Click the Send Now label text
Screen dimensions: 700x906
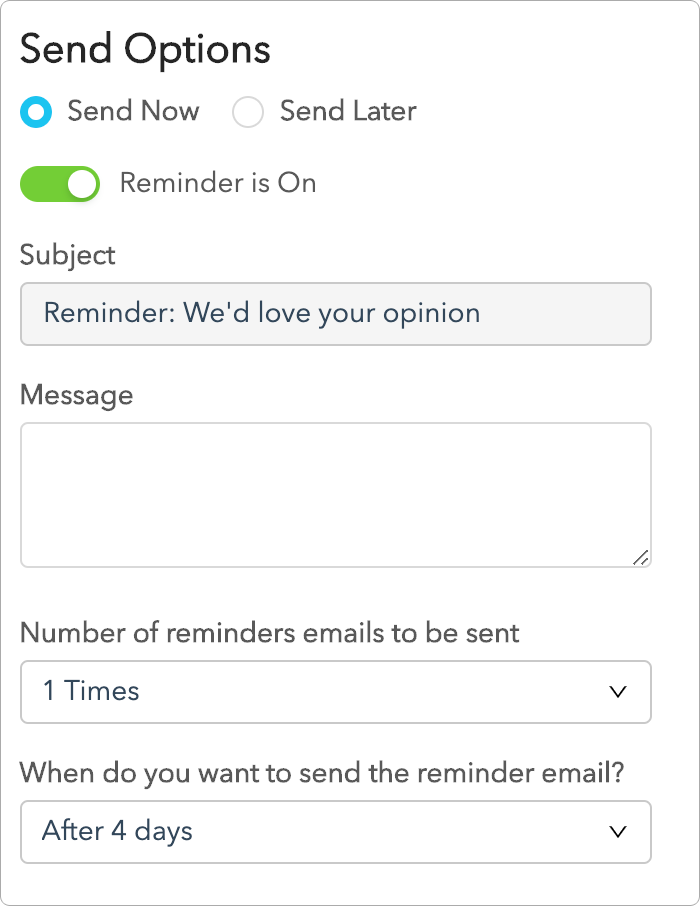point(132,112)
